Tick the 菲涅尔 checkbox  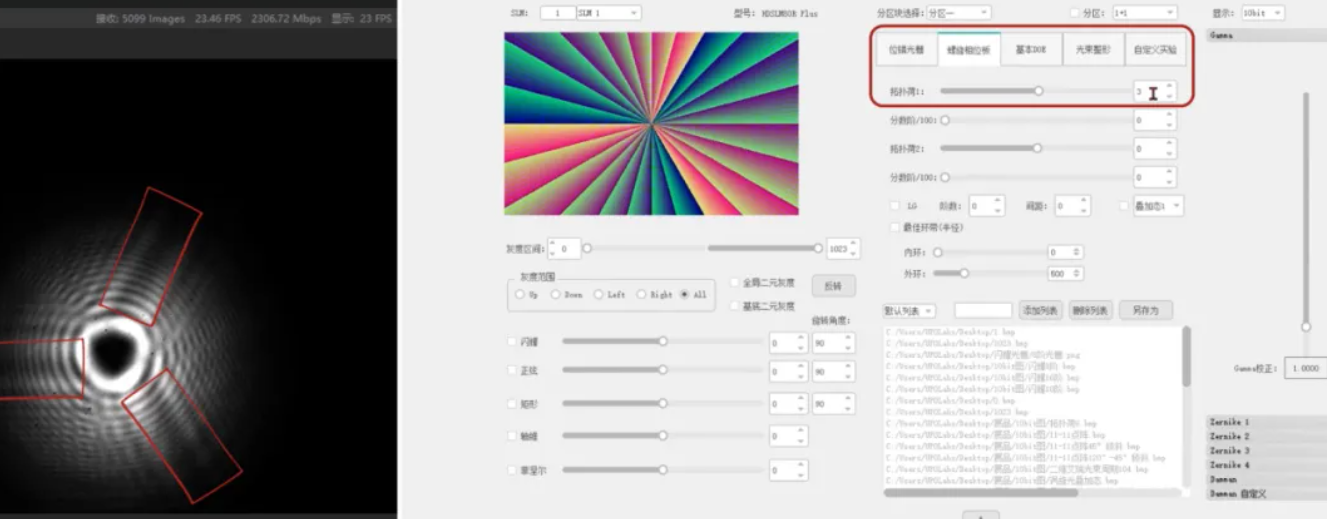pyautogui.click(x=513, y=470)
